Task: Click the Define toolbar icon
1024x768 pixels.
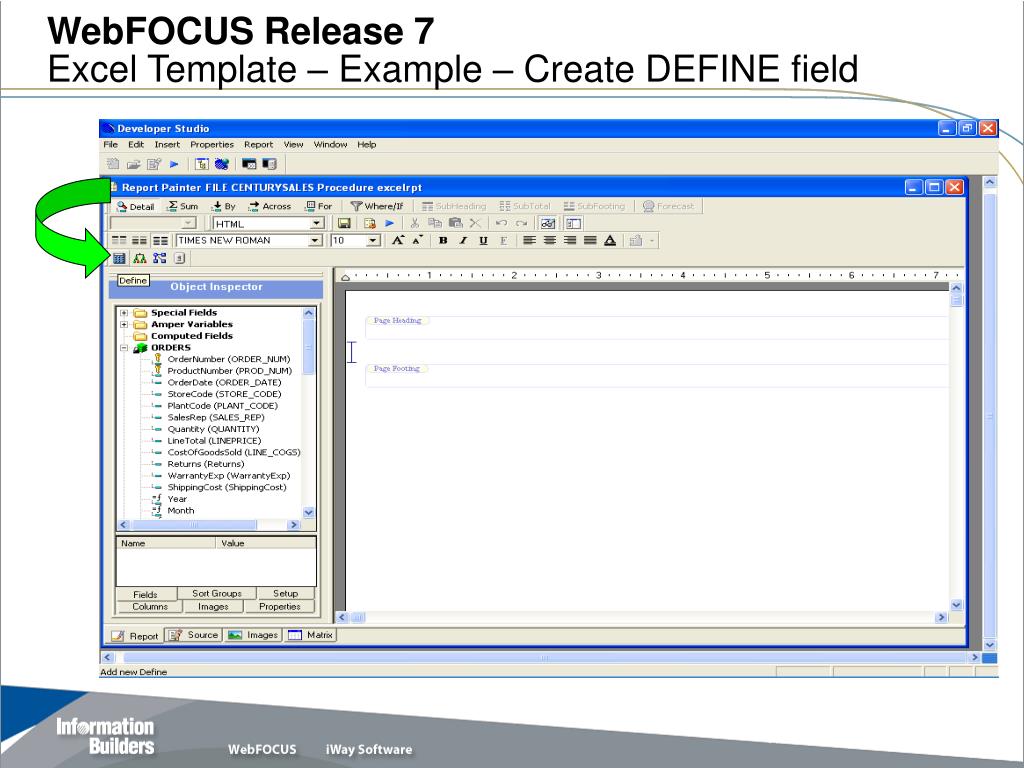Action: pos(119,258)
